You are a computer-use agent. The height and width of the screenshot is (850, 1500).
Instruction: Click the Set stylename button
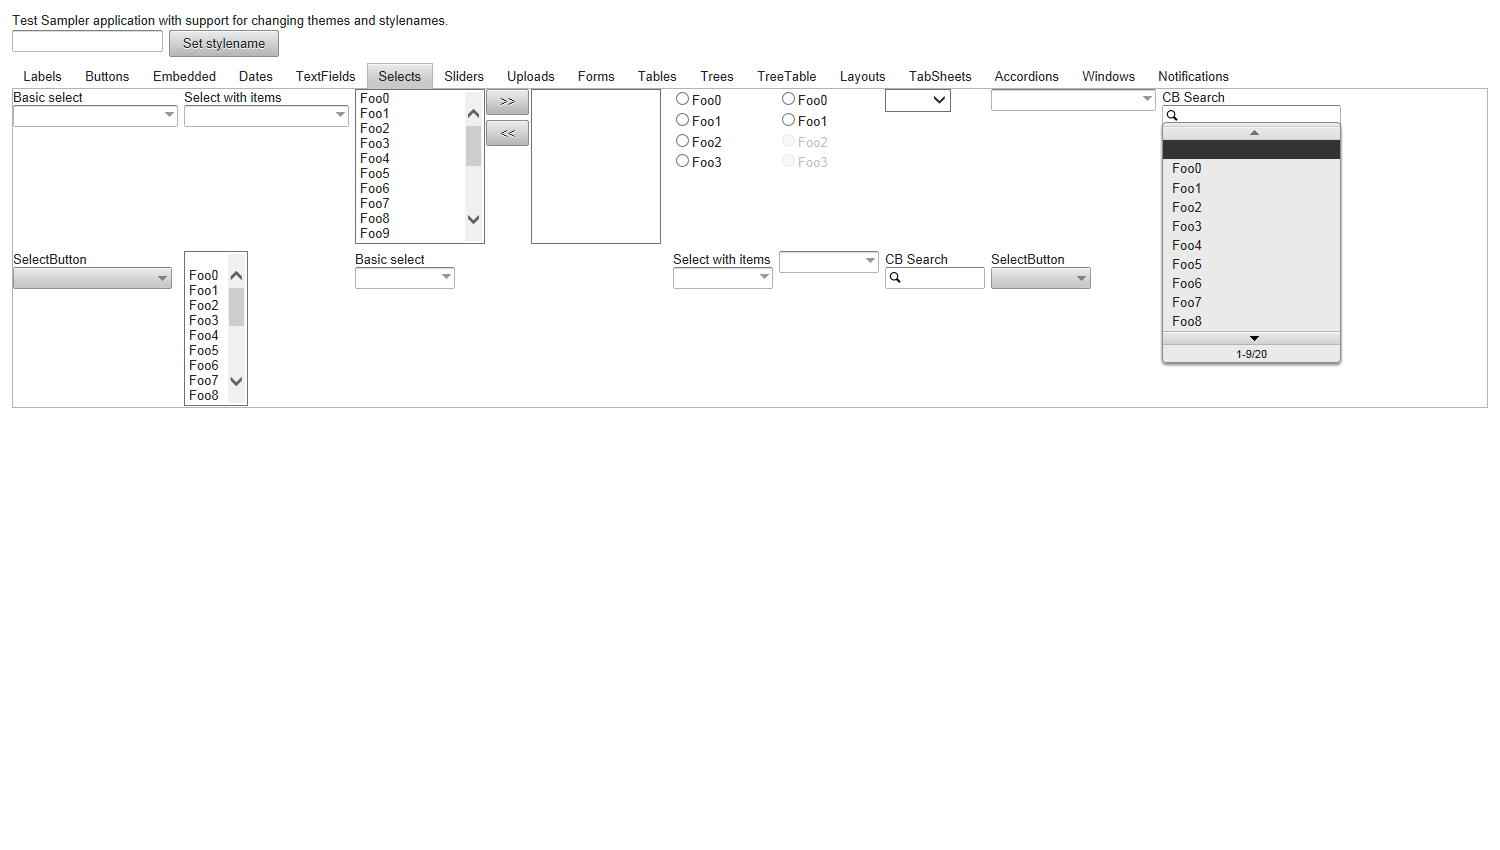coord(224,44)
